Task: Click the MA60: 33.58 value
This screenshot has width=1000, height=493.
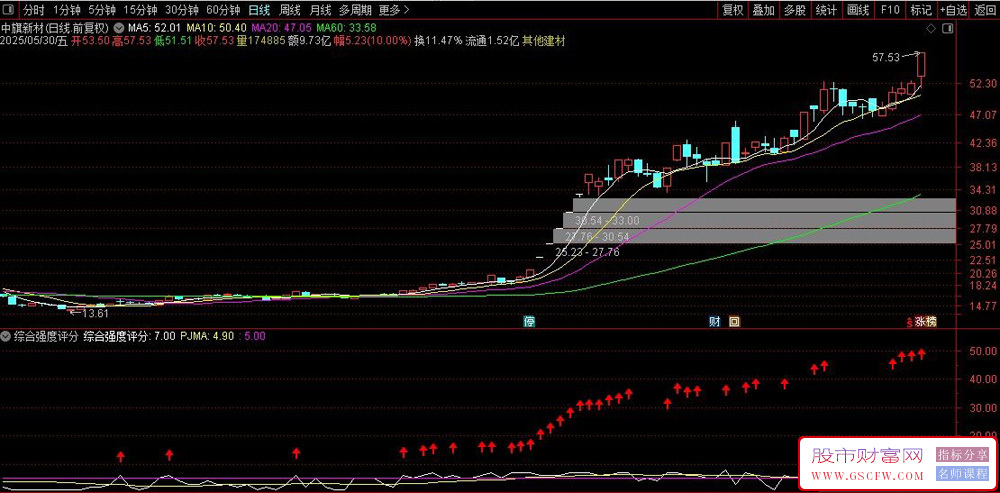Action: click(x=346, y=28)
